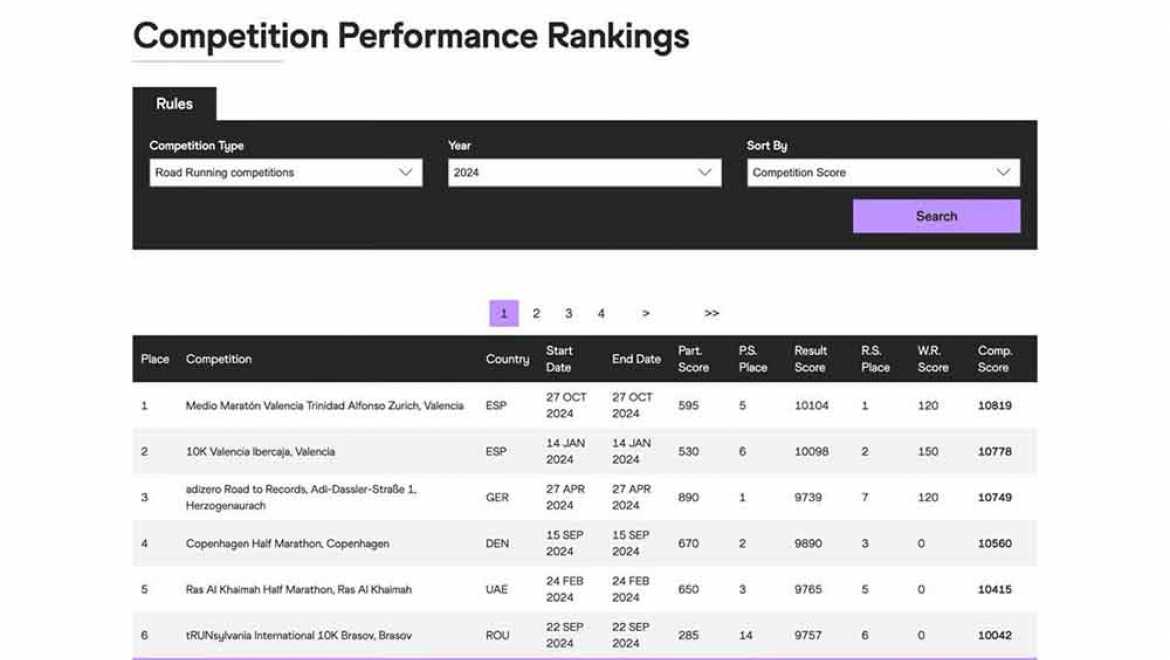This screenshot has width=1170, height=660.
Task: Click the Result Score column header
Action: 810,359
